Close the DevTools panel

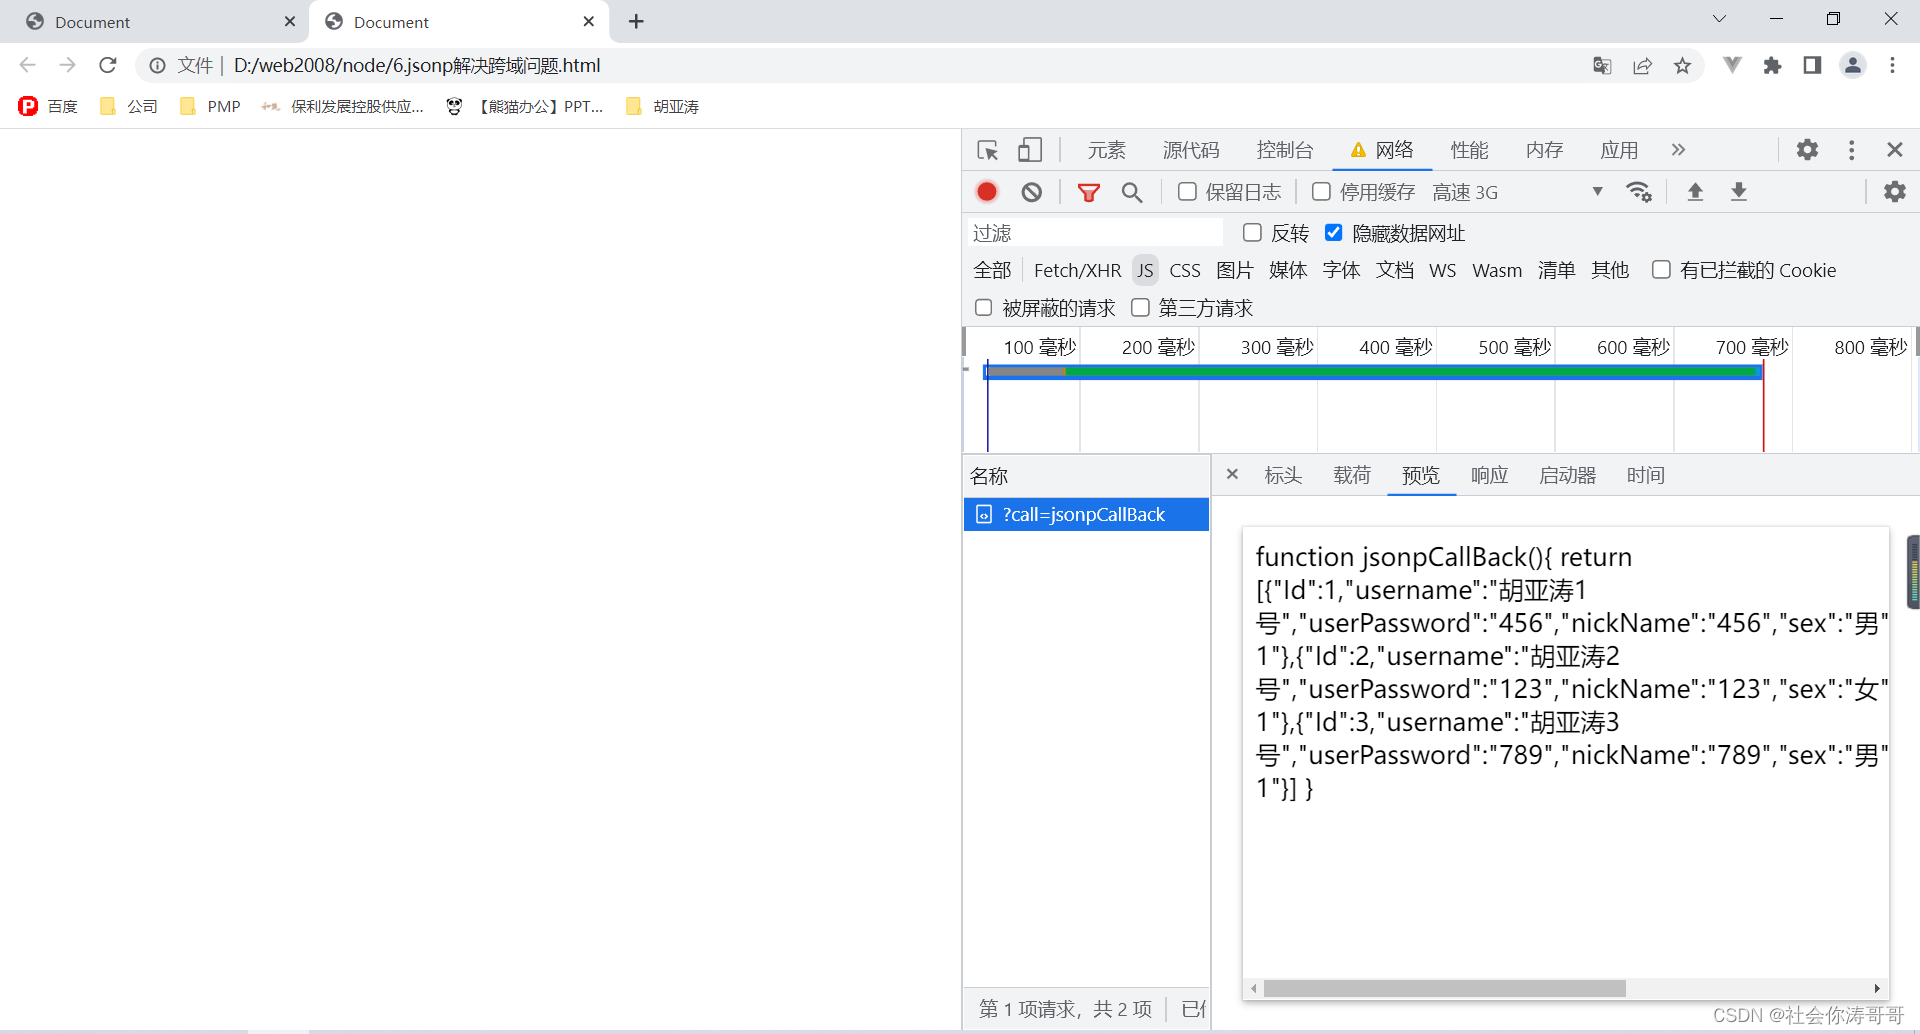(1894, 150)
